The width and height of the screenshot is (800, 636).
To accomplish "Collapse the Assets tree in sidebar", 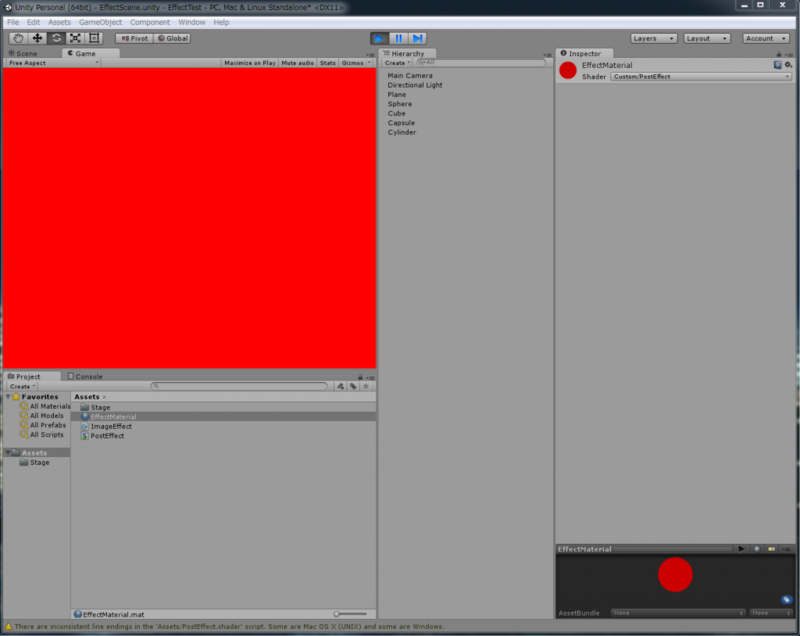I will tap(8, 453).
